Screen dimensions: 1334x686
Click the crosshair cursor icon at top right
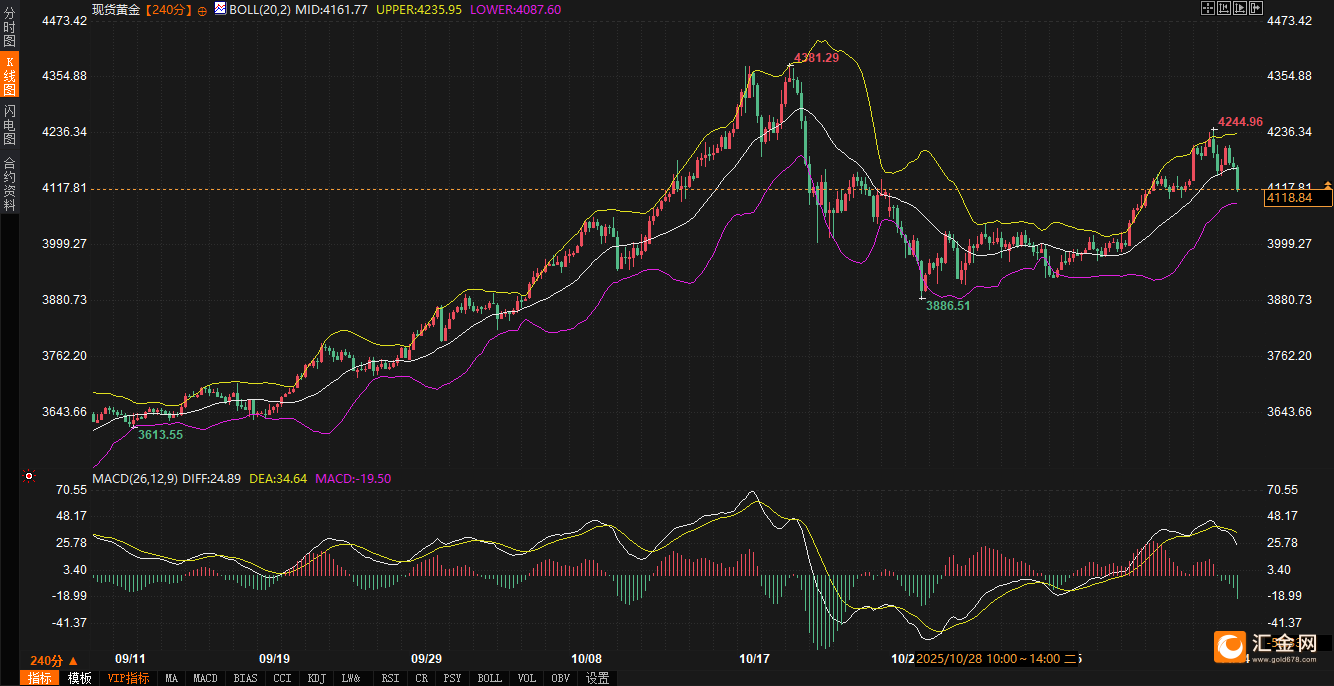tap(1206, 8)
